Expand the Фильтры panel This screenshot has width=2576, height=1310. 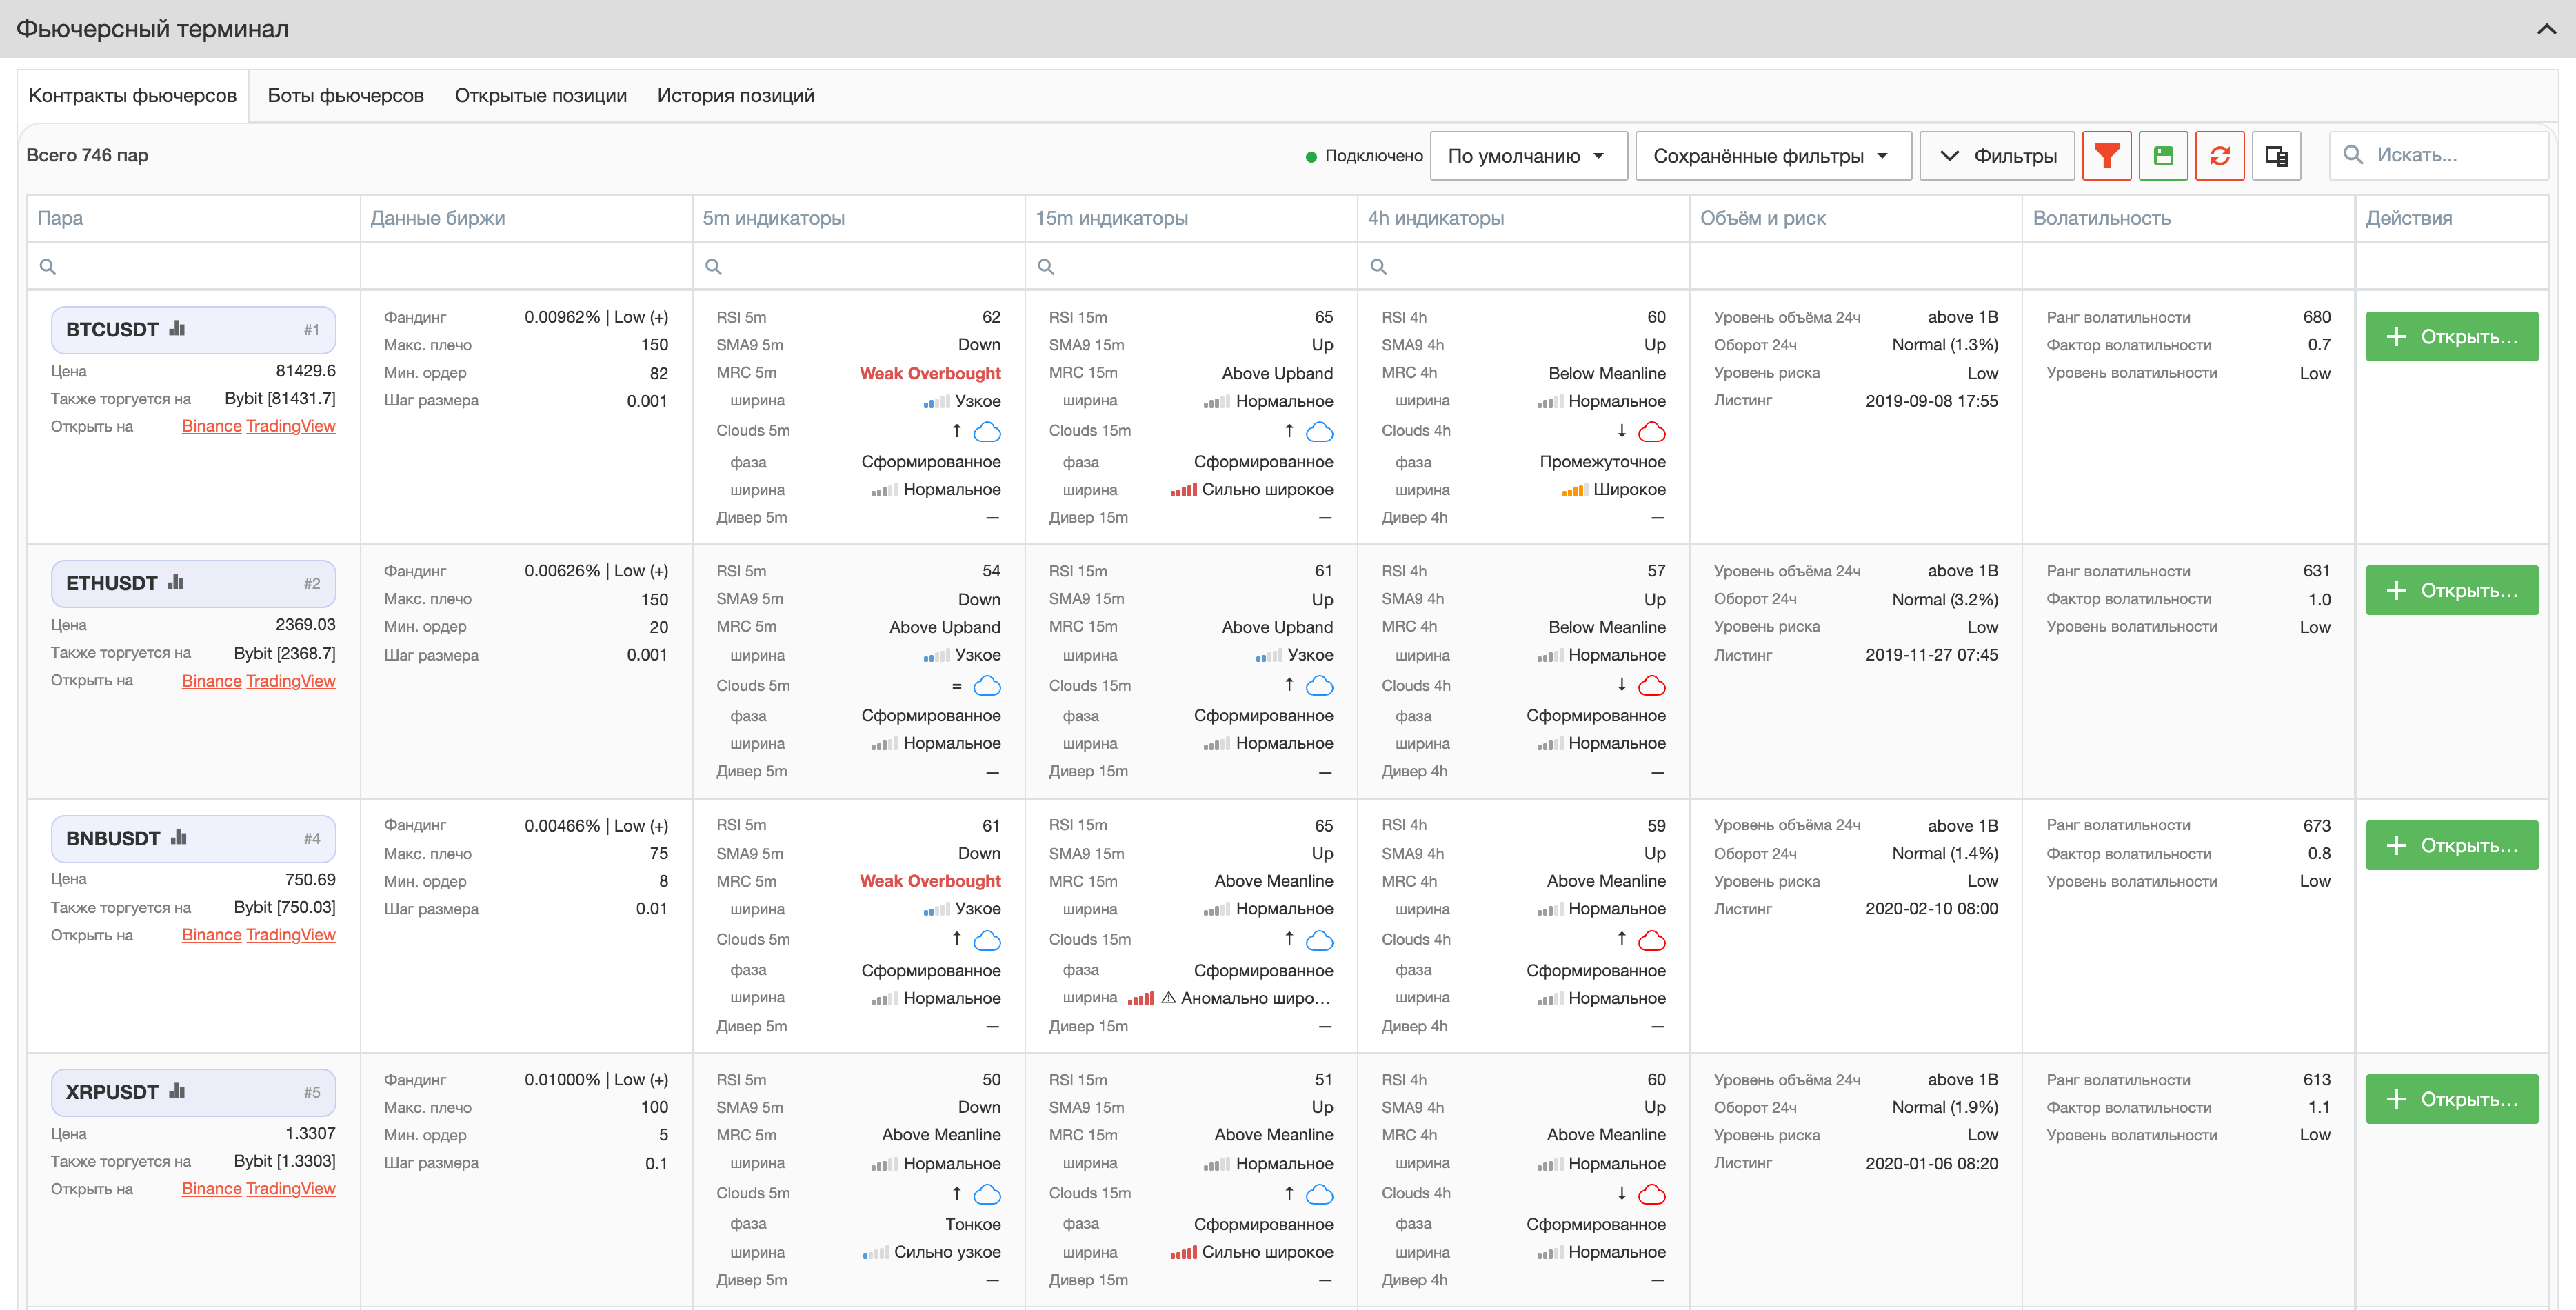1997,156
